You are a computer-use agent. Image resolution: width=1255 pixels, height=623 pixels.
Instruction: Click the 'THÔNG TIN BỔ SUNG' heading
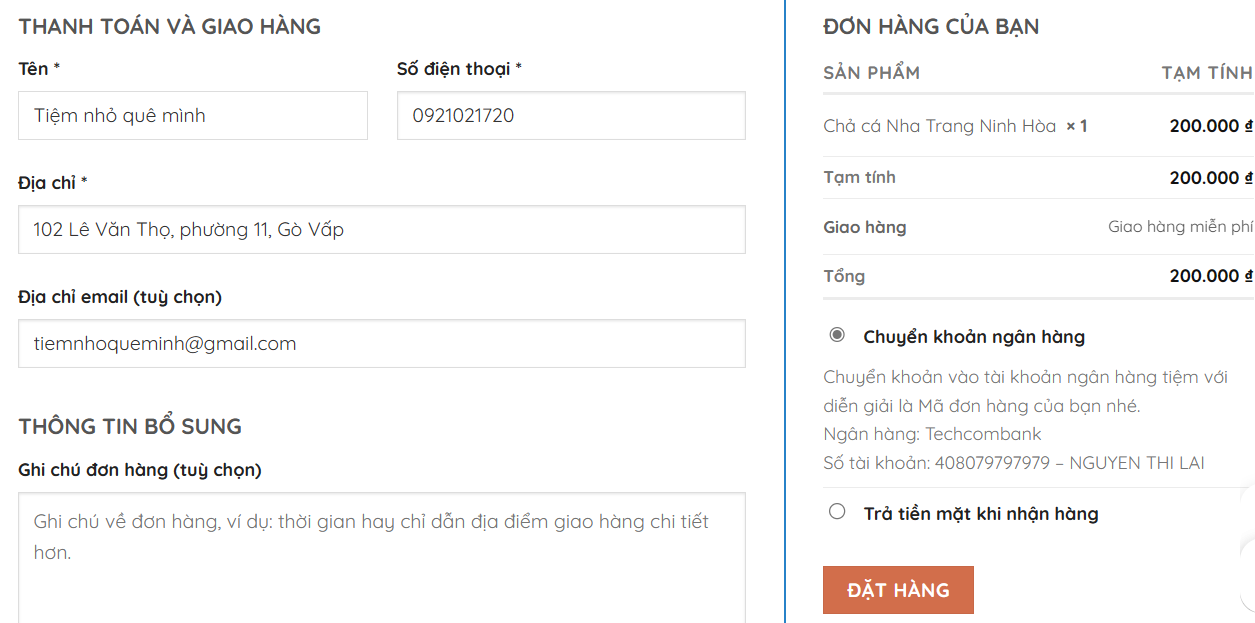point(130,427)
